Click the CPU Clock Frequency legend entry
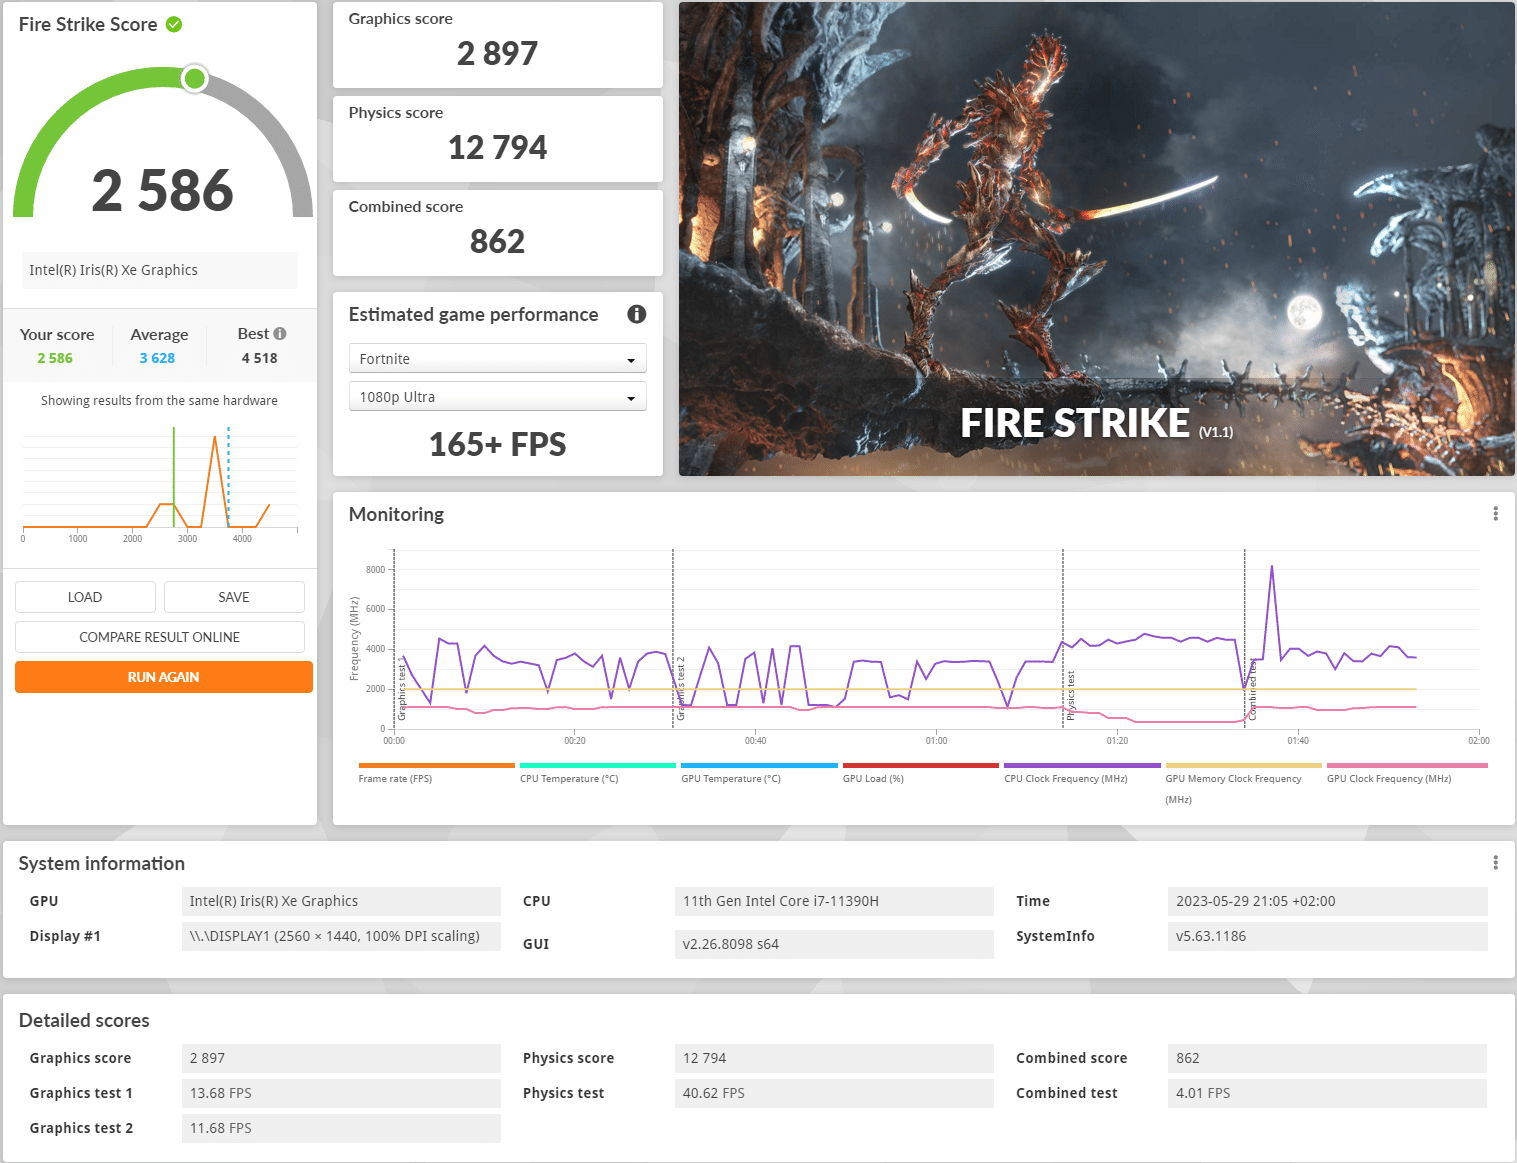 coord(1066,778)
